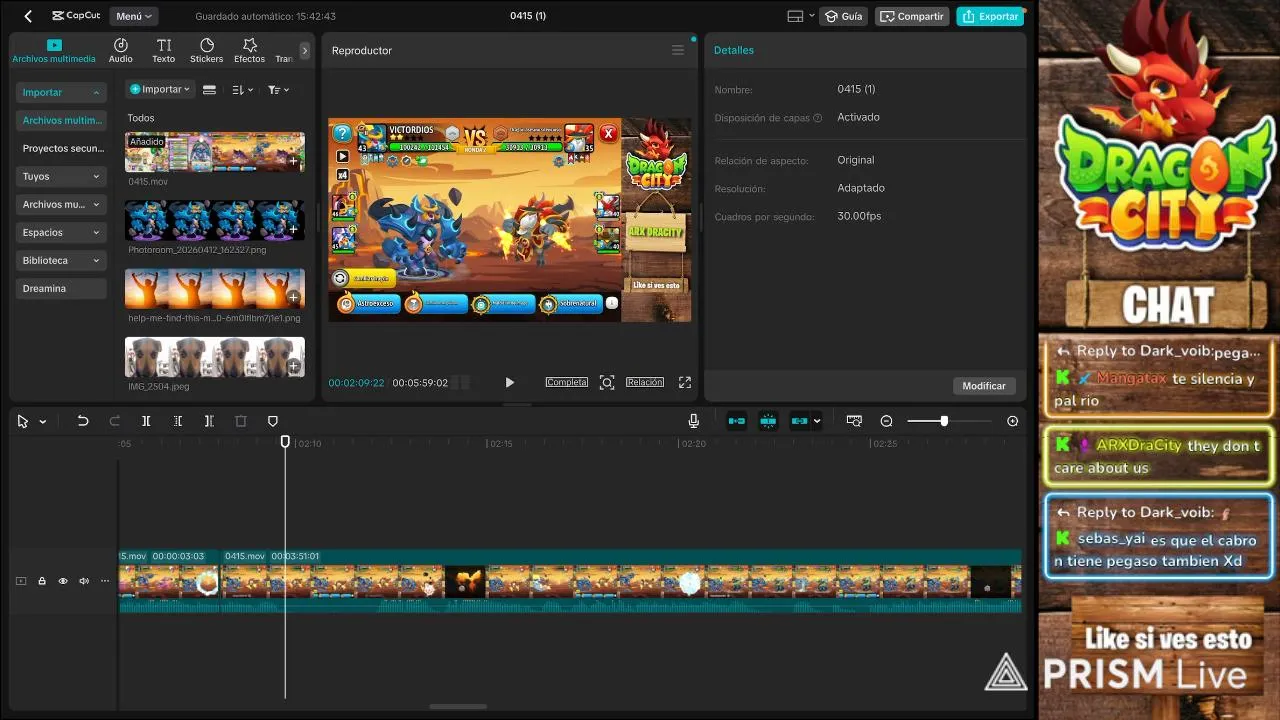Click the Modificar button

coord(984,385)
